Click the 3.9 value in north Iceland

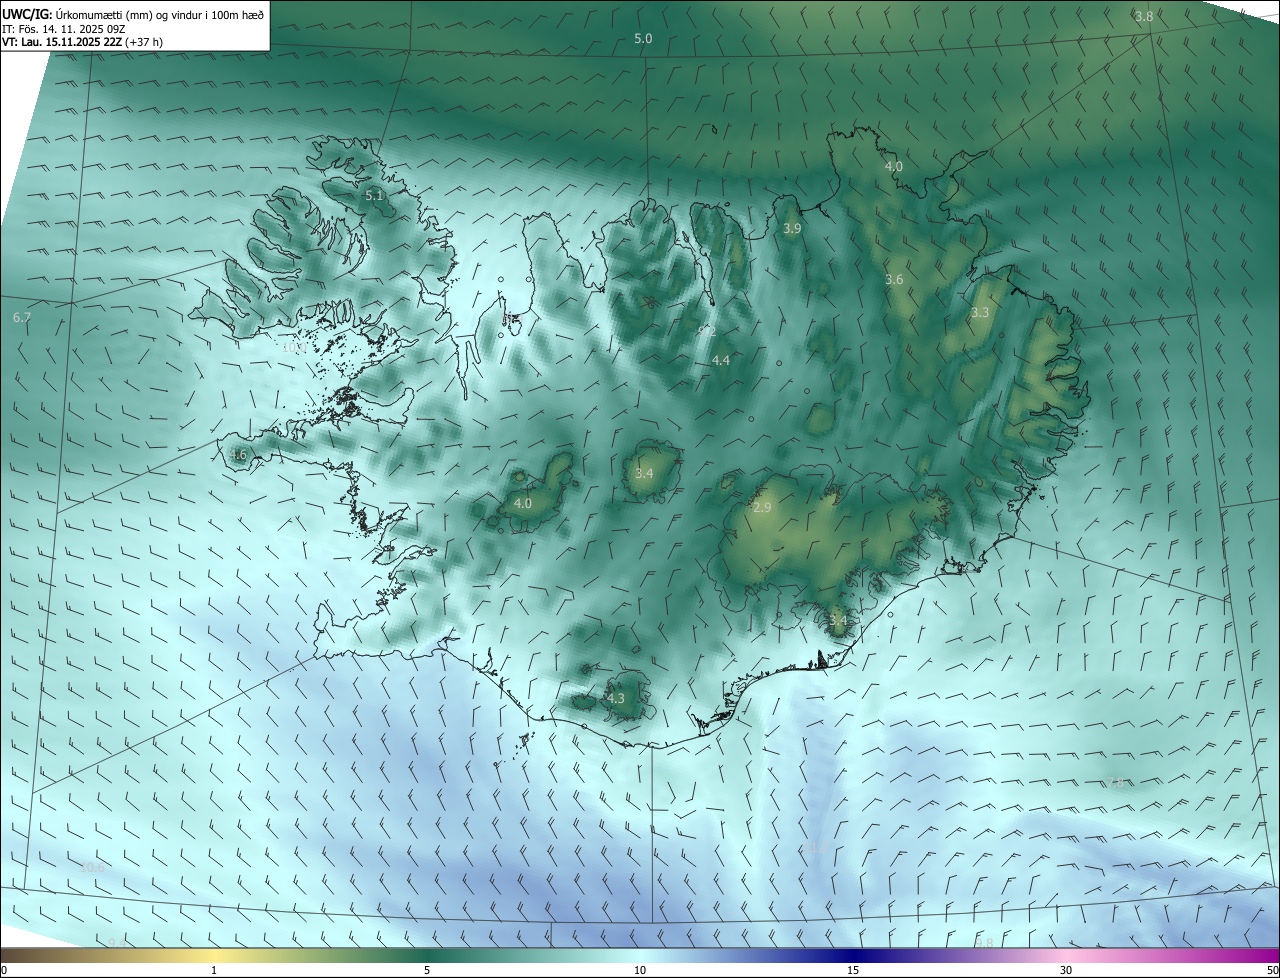coord(792,229)
